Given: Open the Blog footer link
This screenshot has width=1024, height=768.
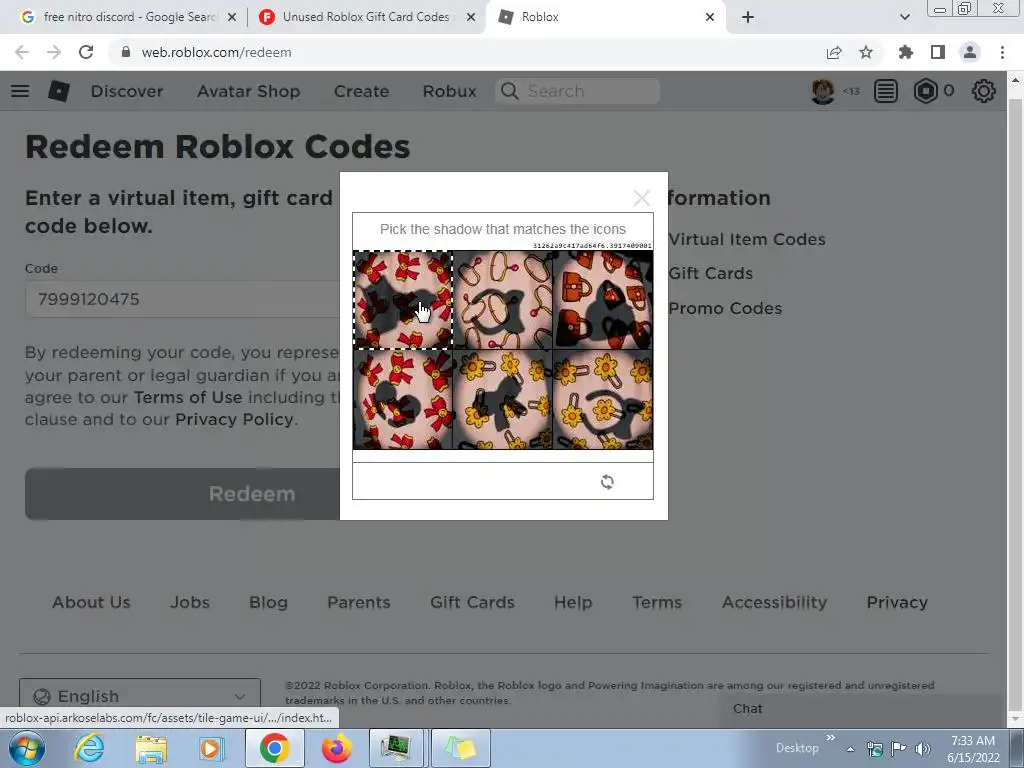Looking at the screenshot, I should 268,602.
